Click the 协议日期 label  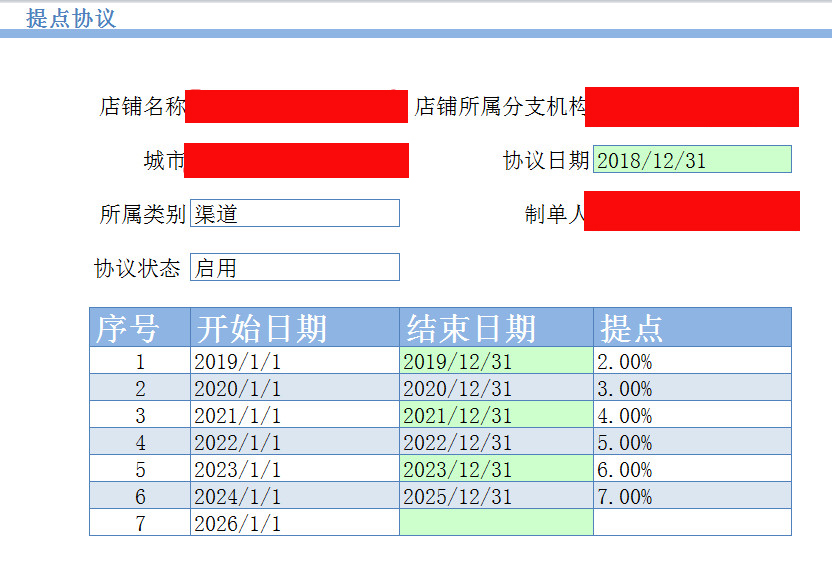pos(546,160)
